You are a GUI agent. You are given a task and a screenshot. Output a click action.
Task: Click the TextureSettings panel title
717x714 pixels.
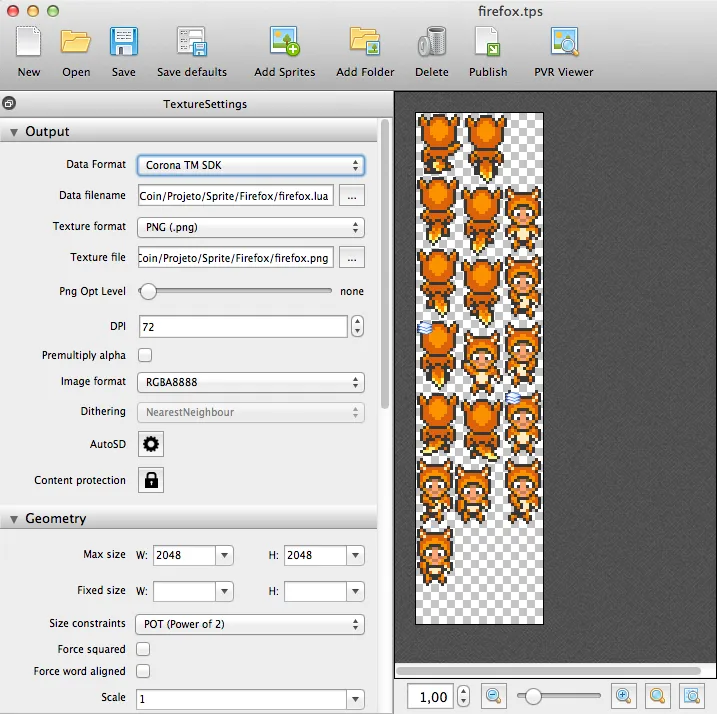205,104
